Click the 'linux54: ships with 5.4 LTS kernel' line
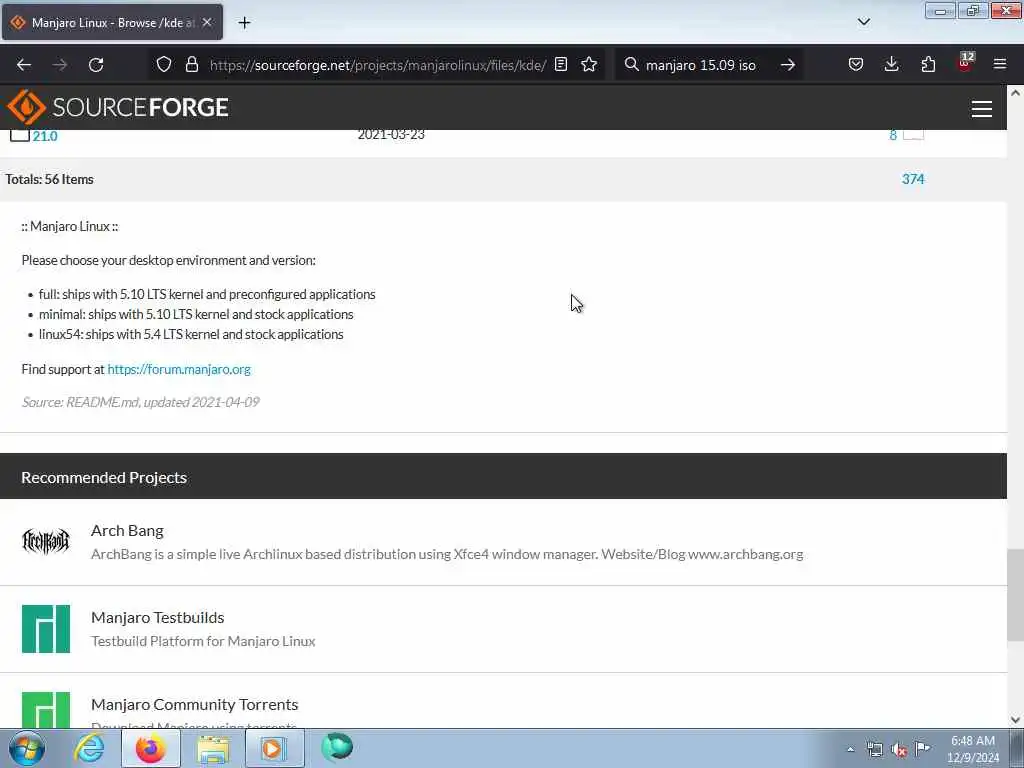Viewport: 1024px width, 768px height. [x=191, y=334]
